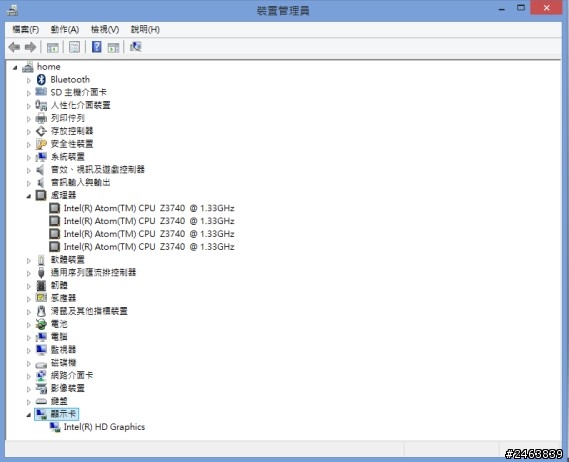Click the 通用序列匯流排控制器 USB icon
Screen dimensions: 569x462
pyautogui.click(x=41, y=273)
